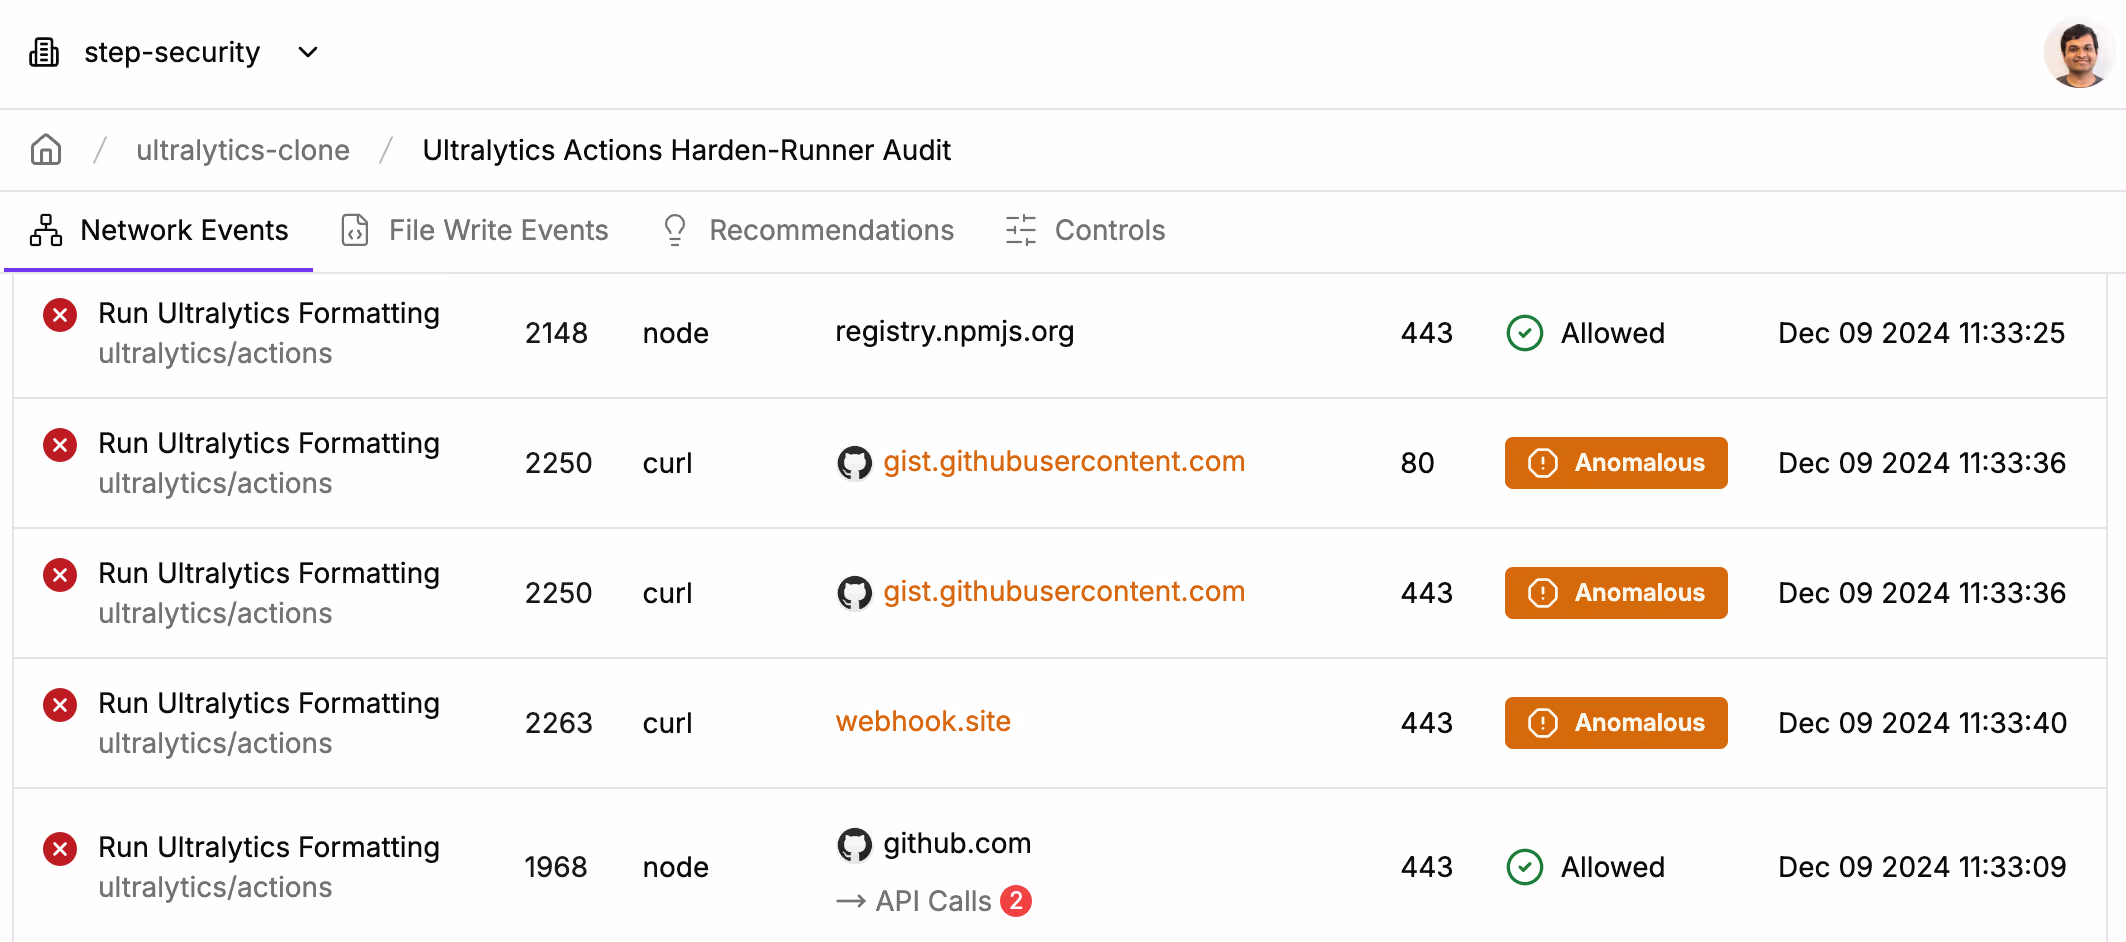This screenshot has width=2126, height=942.
Task: Click the Controls sliders icon
Action: [x=1021, y=230]
